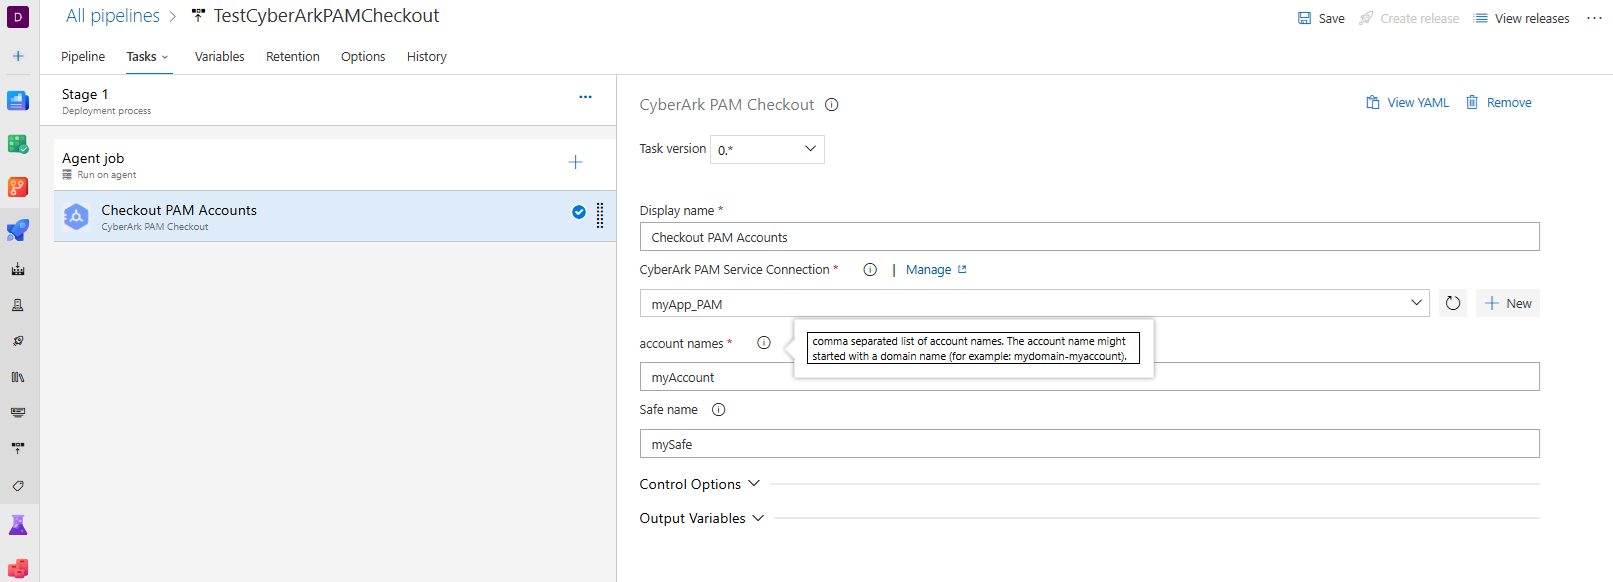Screen dimensions: 1613x582
Task: Switch to the History tab
Action: [427, 57]
